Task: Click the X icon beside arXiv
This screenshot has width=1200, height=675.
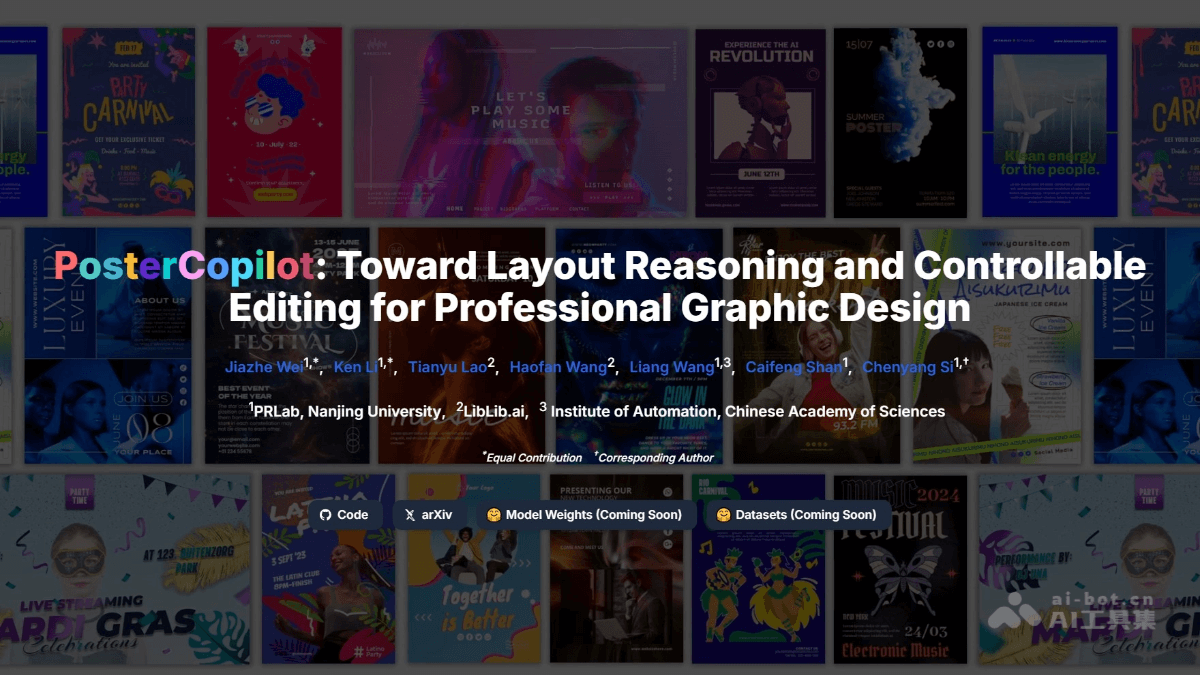Action: tap(410, 515)
